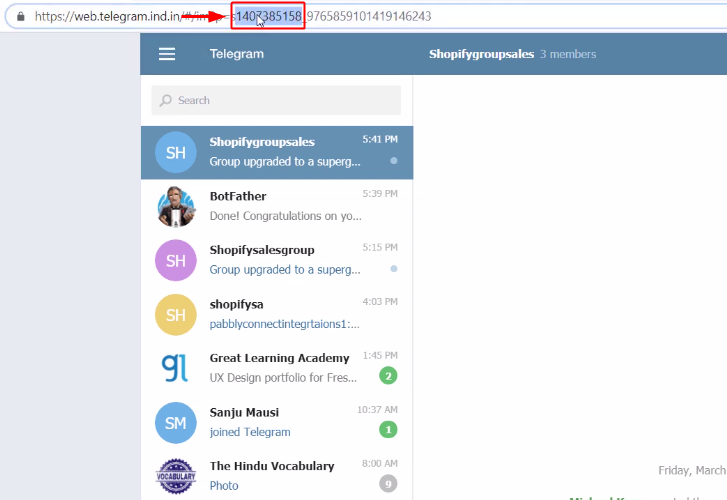Click 'Group upgraded to a superg...' under Shopifygroupsales
Screen dimensions: 727x500
click(285, 162)
